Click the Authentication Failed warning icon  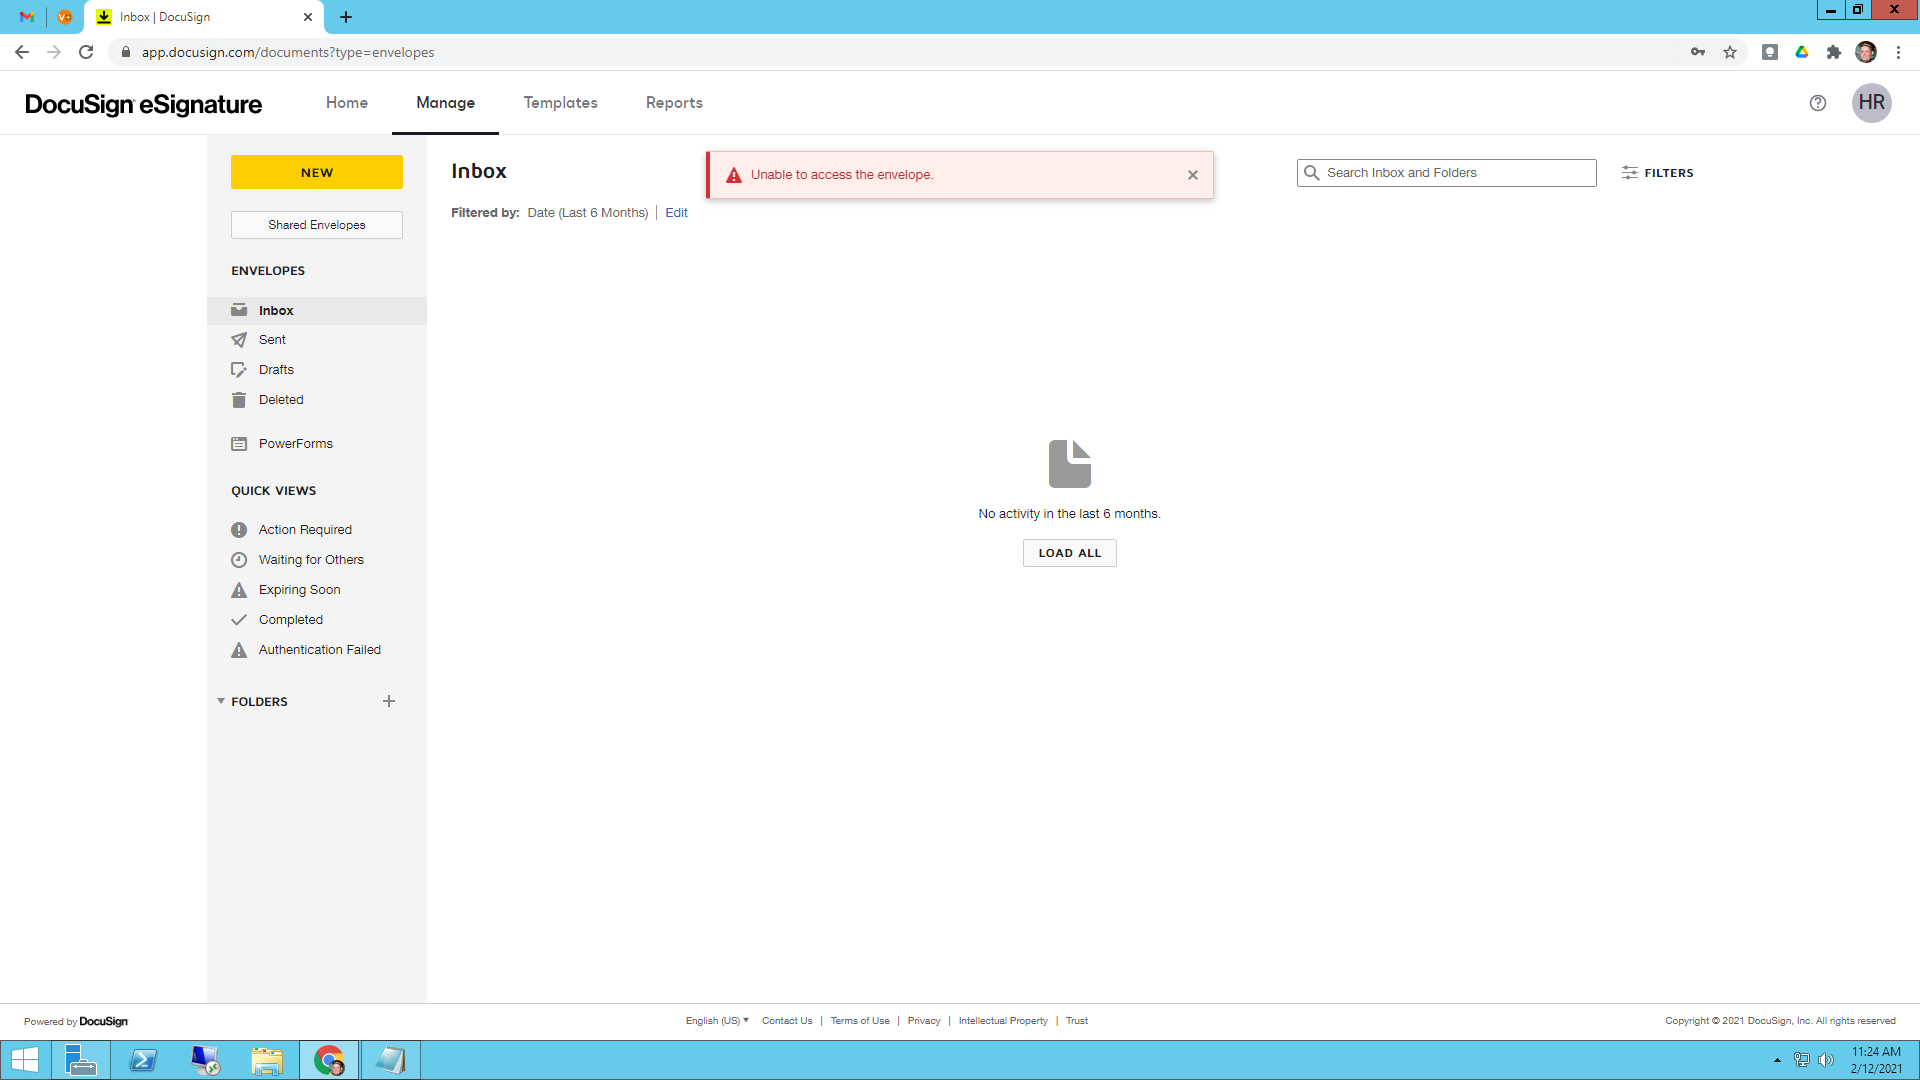tap(239, 650)
